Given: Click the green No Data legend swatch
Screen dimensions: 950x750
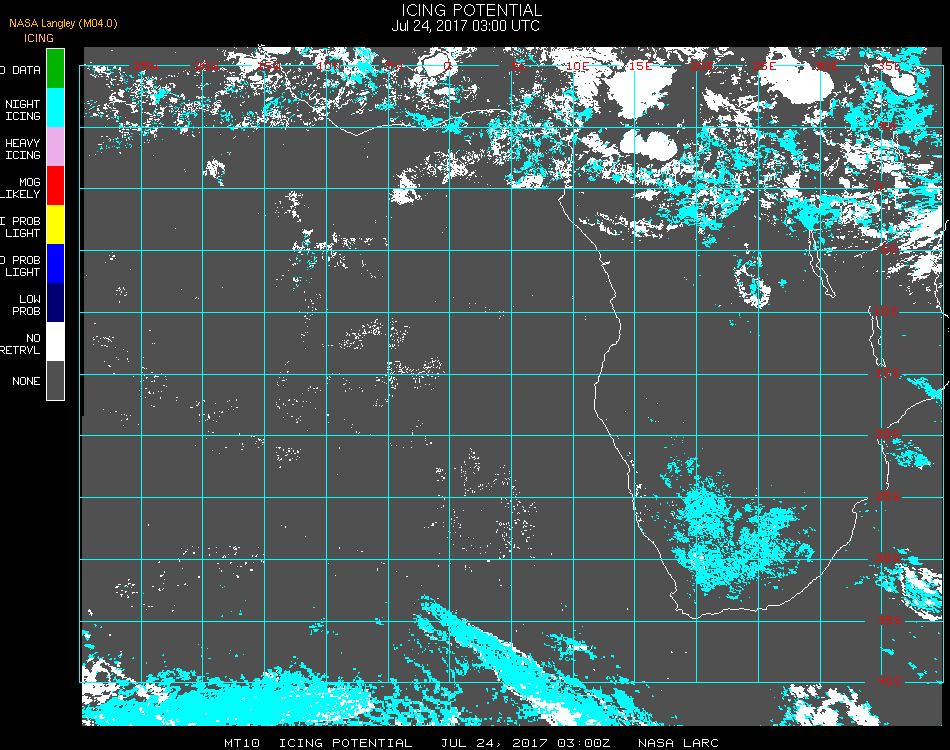Looking at the screenshot, I should 55,69.
